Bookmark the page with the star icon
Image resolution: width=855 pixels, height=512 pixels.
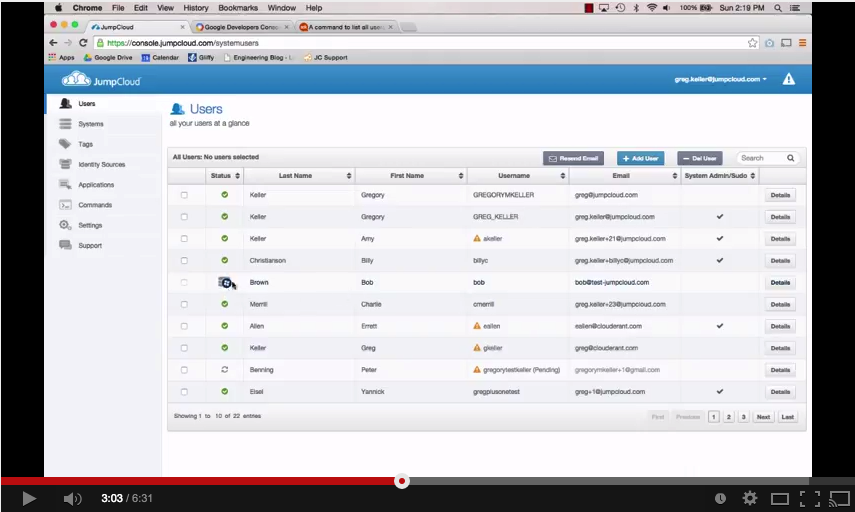(752, 43)
